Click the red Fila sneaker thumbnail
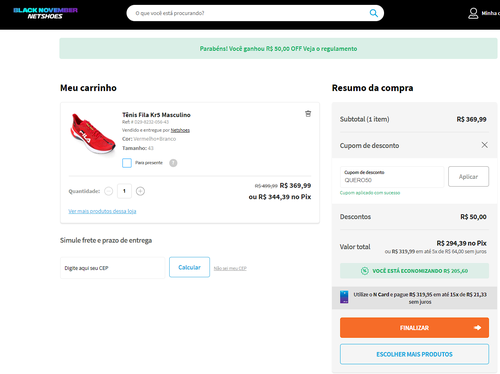500x374 pixels. (x=93, y=133)
